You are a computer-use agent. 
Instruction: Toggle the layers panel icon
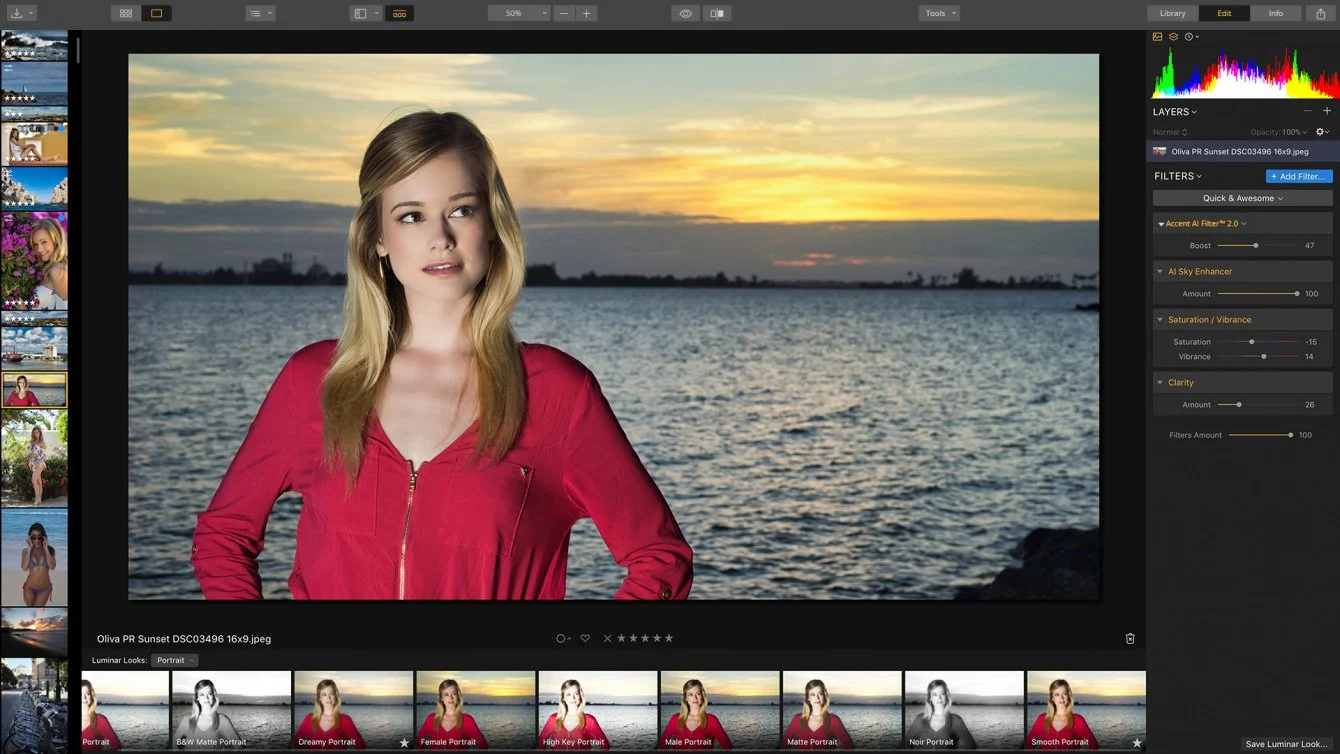pyautogui.click(x=1173, y=37)
